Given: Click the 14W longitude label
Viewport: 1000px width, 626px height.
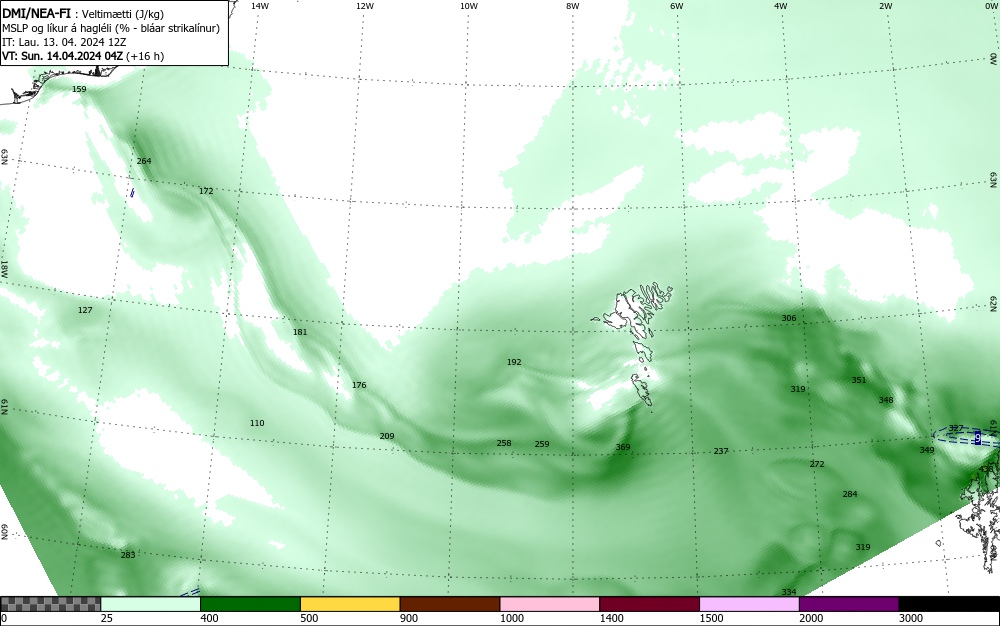Looking at the screenshot, I should [x=260, y=6].
